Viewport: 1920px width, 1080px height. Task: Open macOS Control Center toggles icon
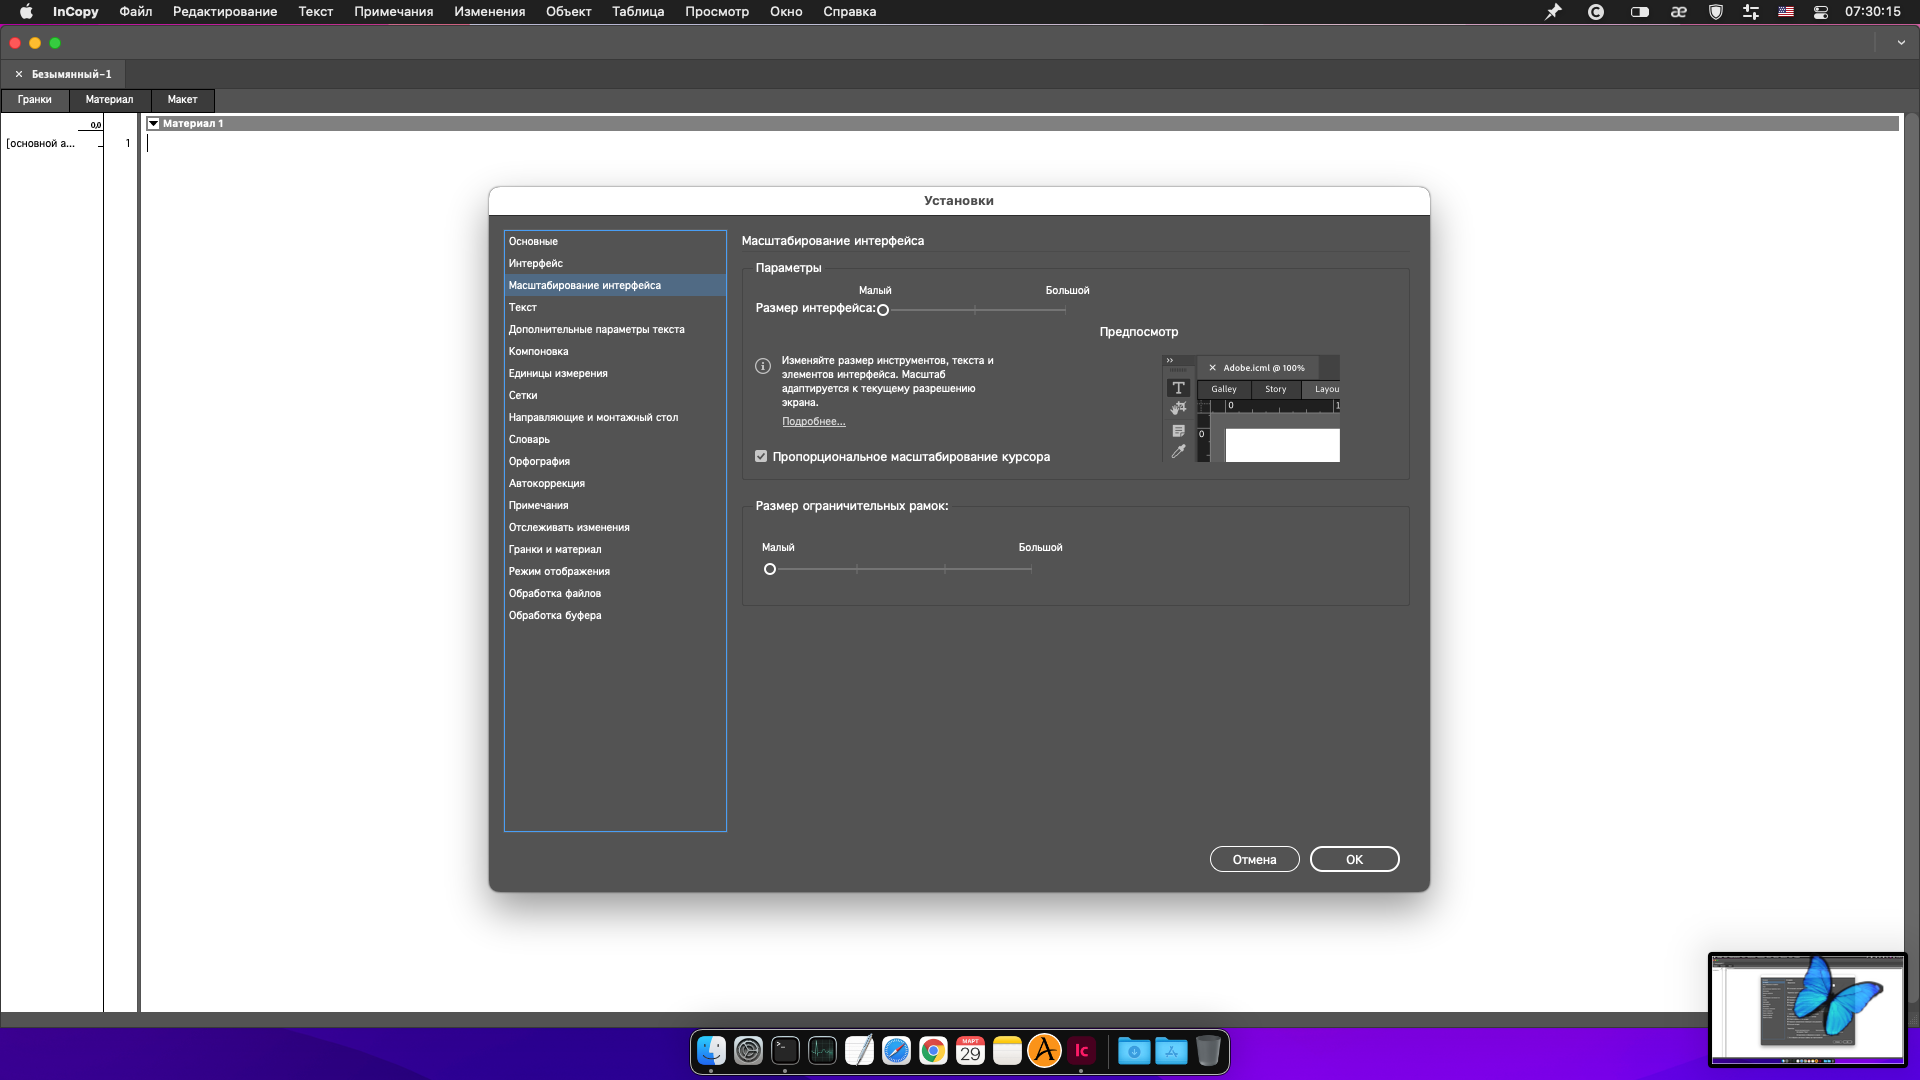click(x=1821, y=12)
